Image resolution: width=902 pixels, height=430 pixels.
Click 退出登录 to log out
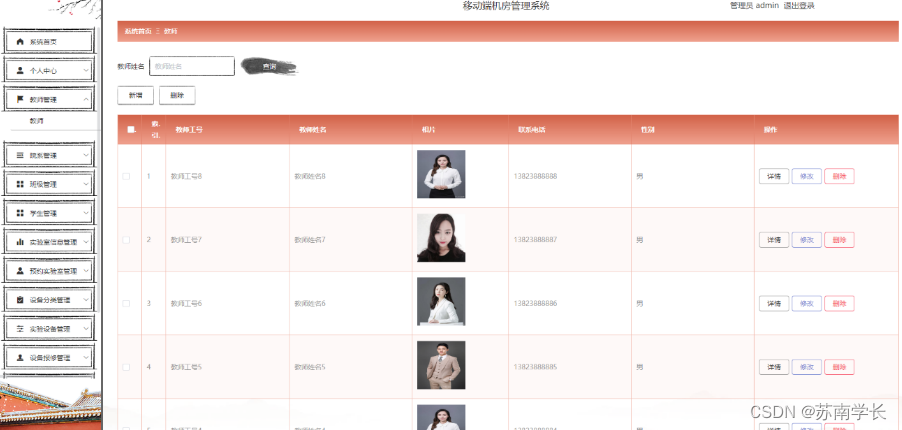point(799,6)
